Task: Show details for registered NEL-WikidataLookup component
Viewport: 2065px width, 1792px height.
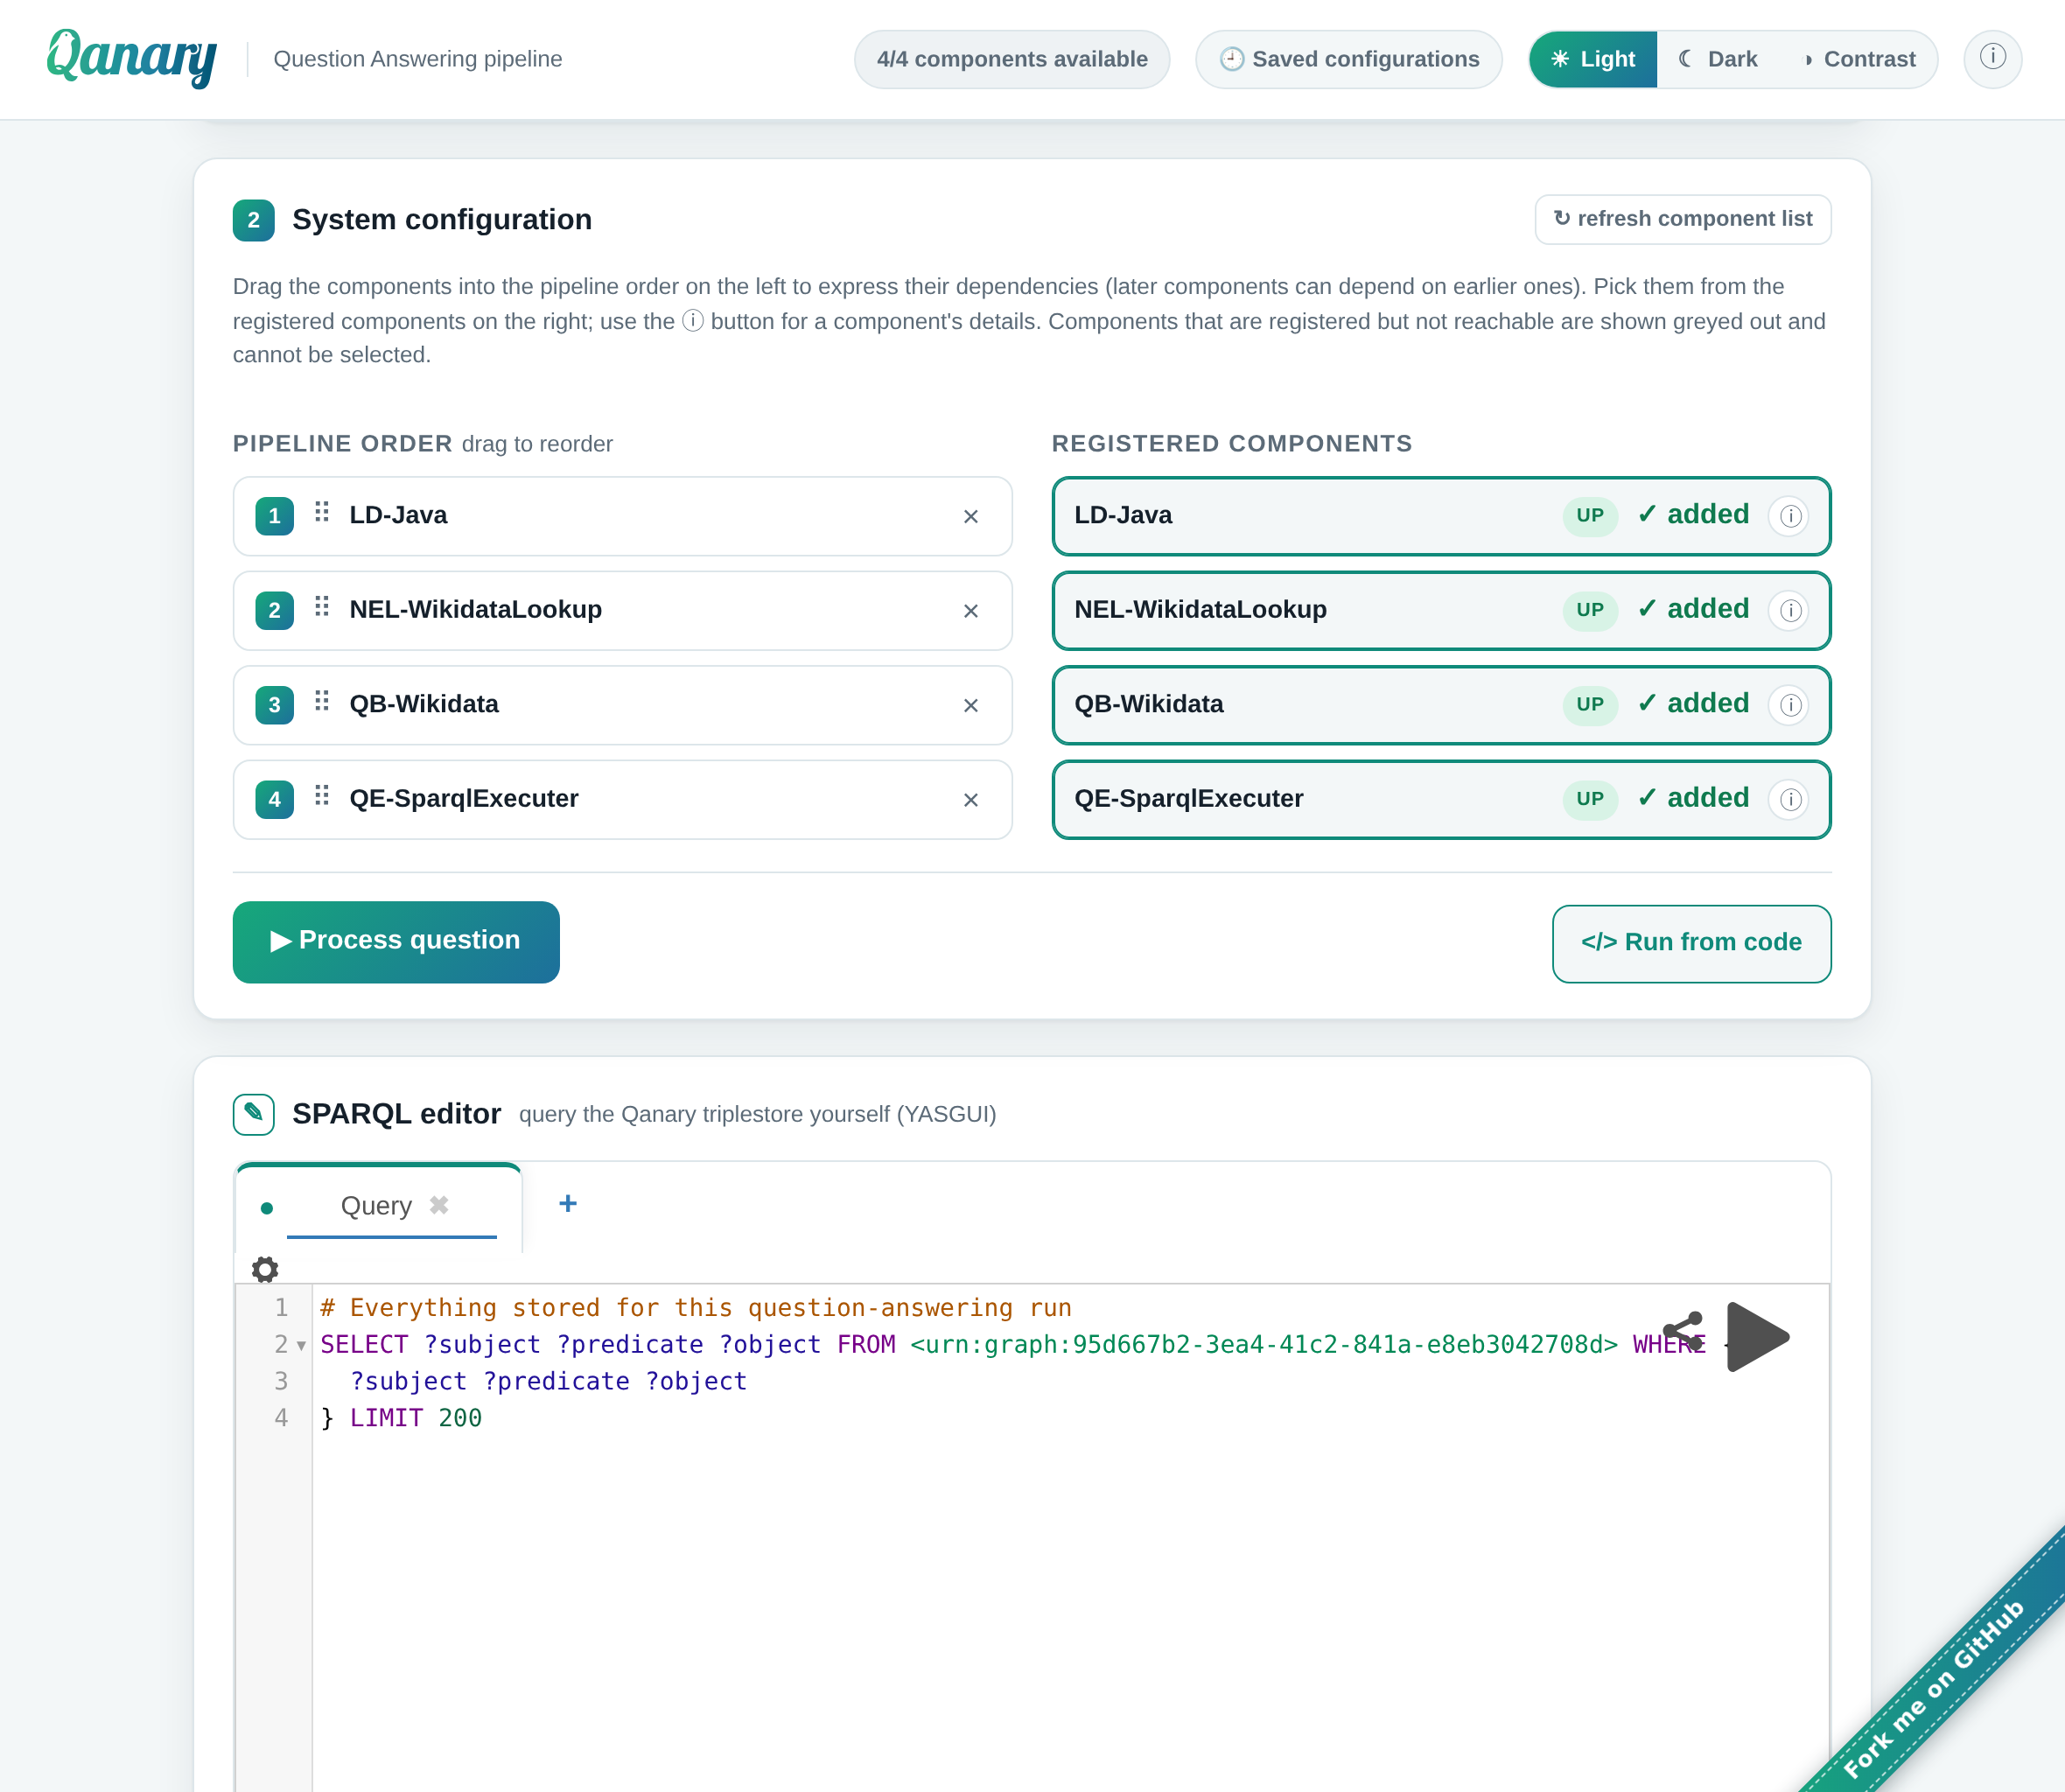Action: click(1789, 610)
